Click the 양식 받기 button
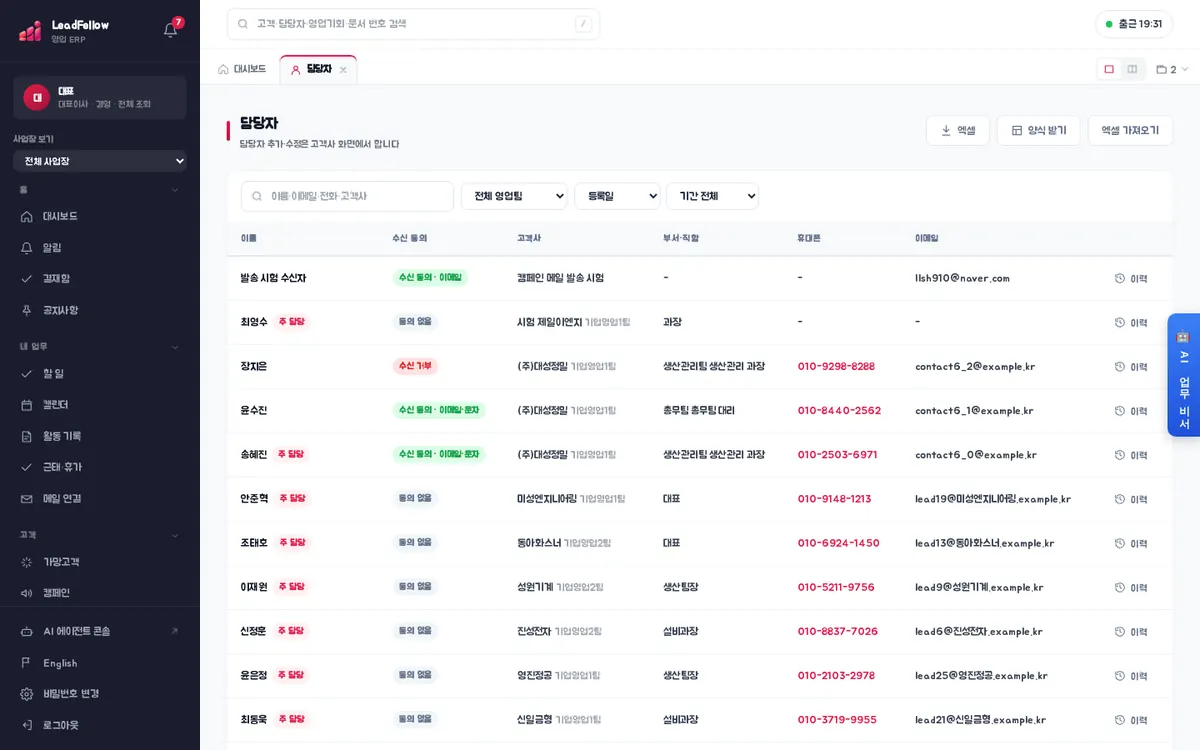 coord(1038,130)
